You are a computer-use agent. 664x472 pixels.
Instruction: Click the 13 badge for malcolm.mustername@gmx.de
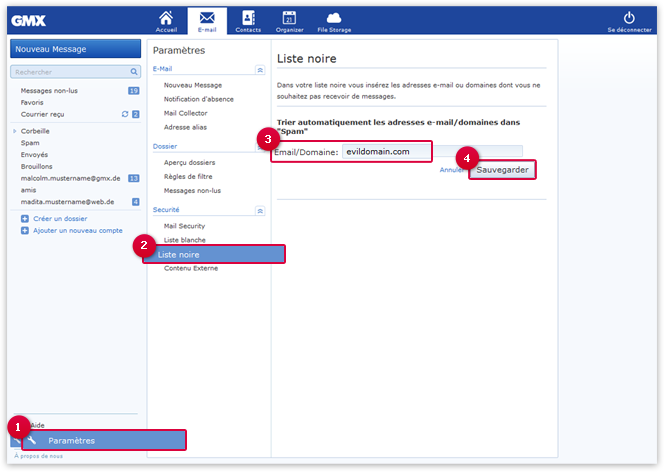point(134,178)
